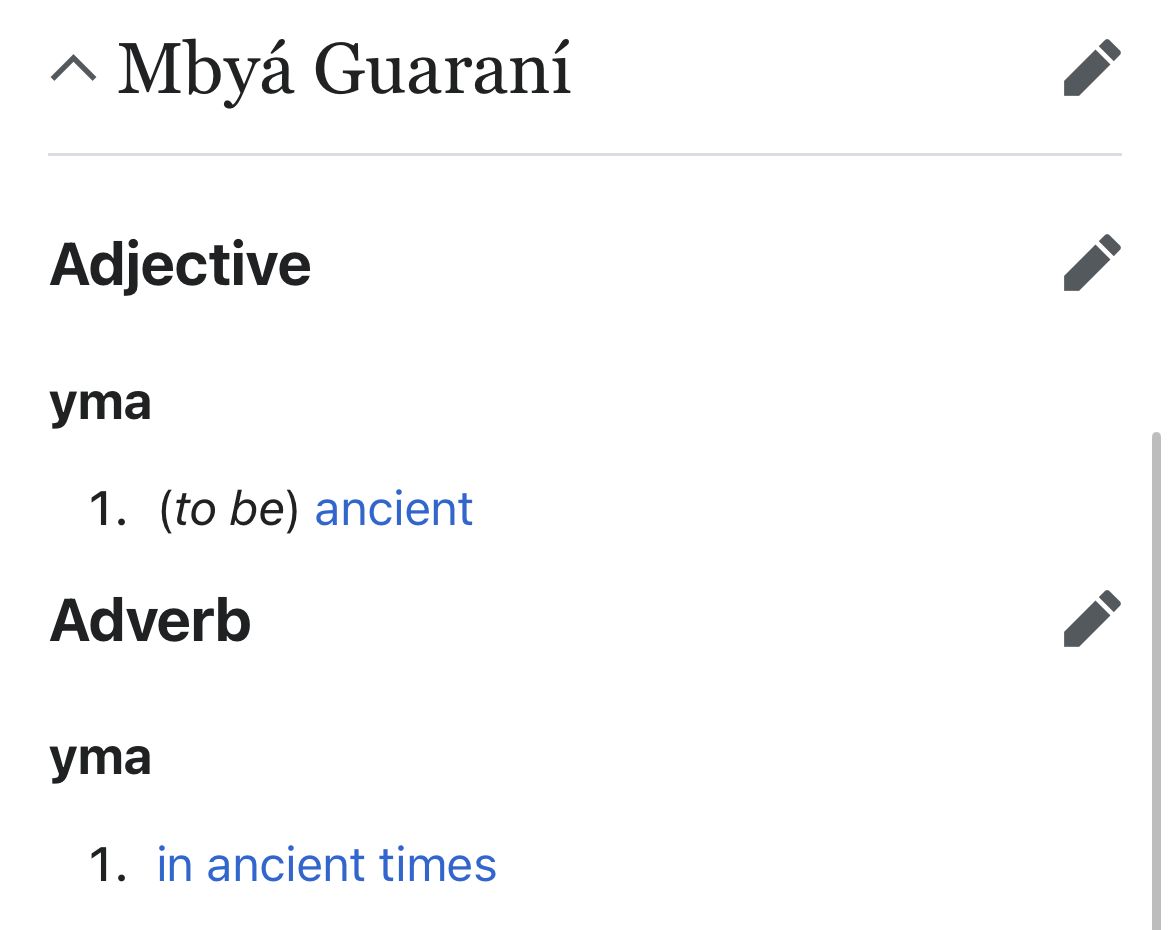Click list number 1 beside "ancient"
The width and height of the screenshot is (1170, 930).
coord(108,509)
